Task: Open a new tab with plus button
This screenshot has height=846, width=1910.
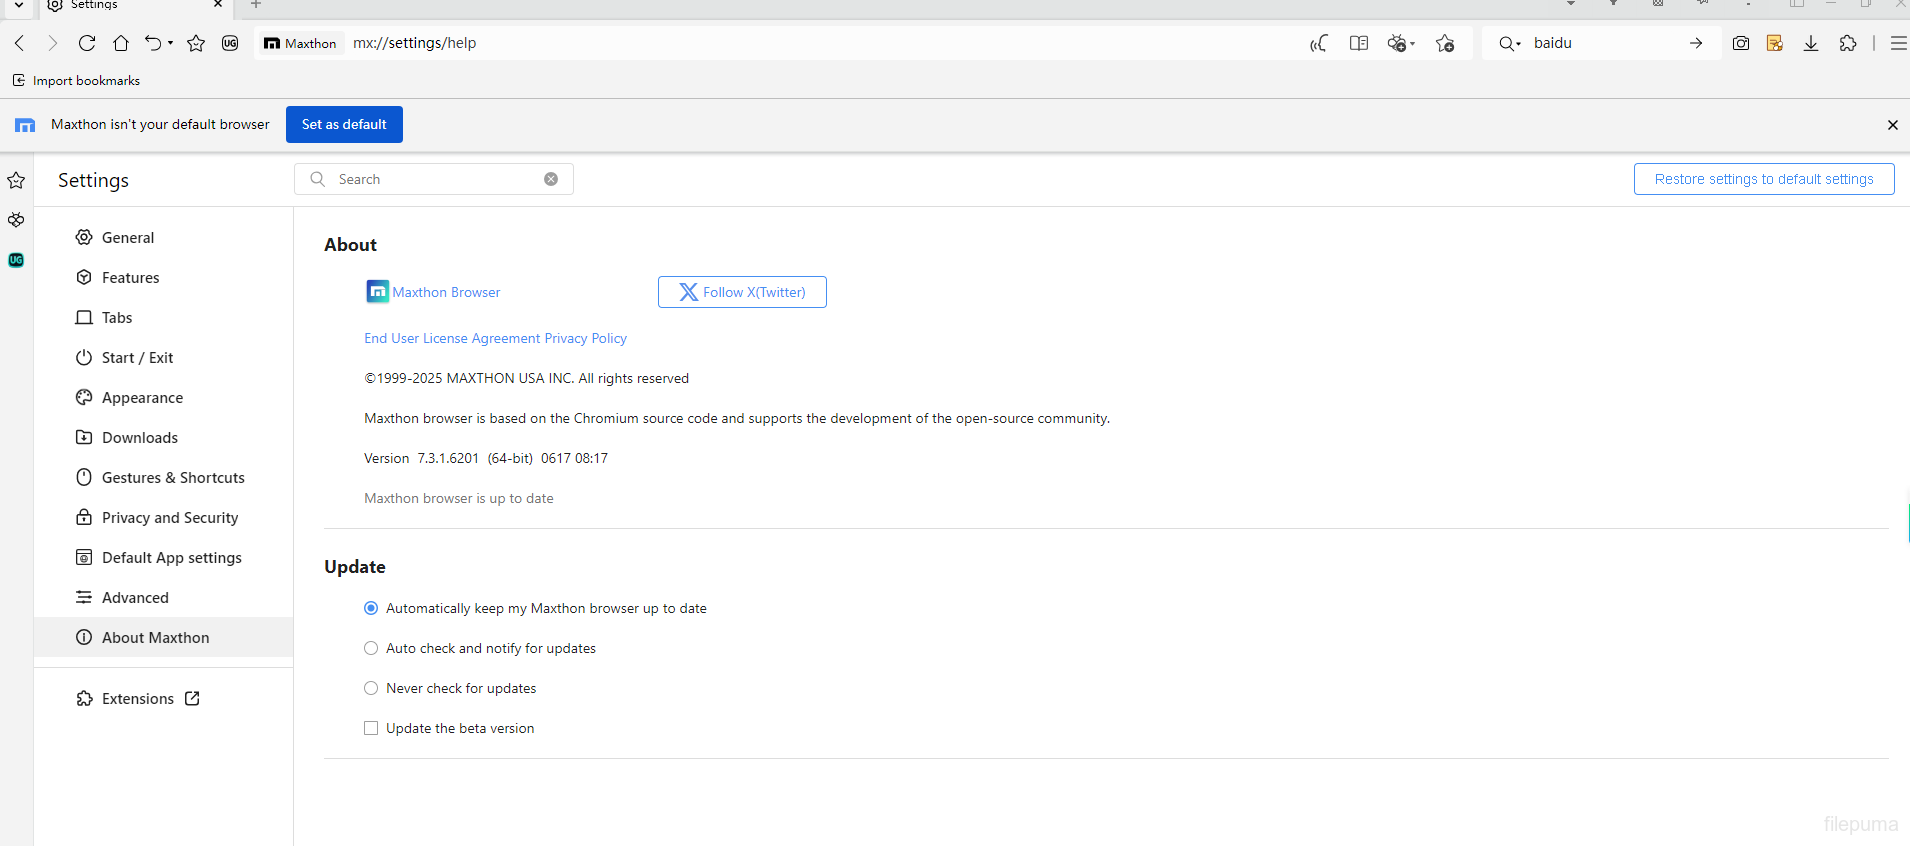Action: (256, 5)
